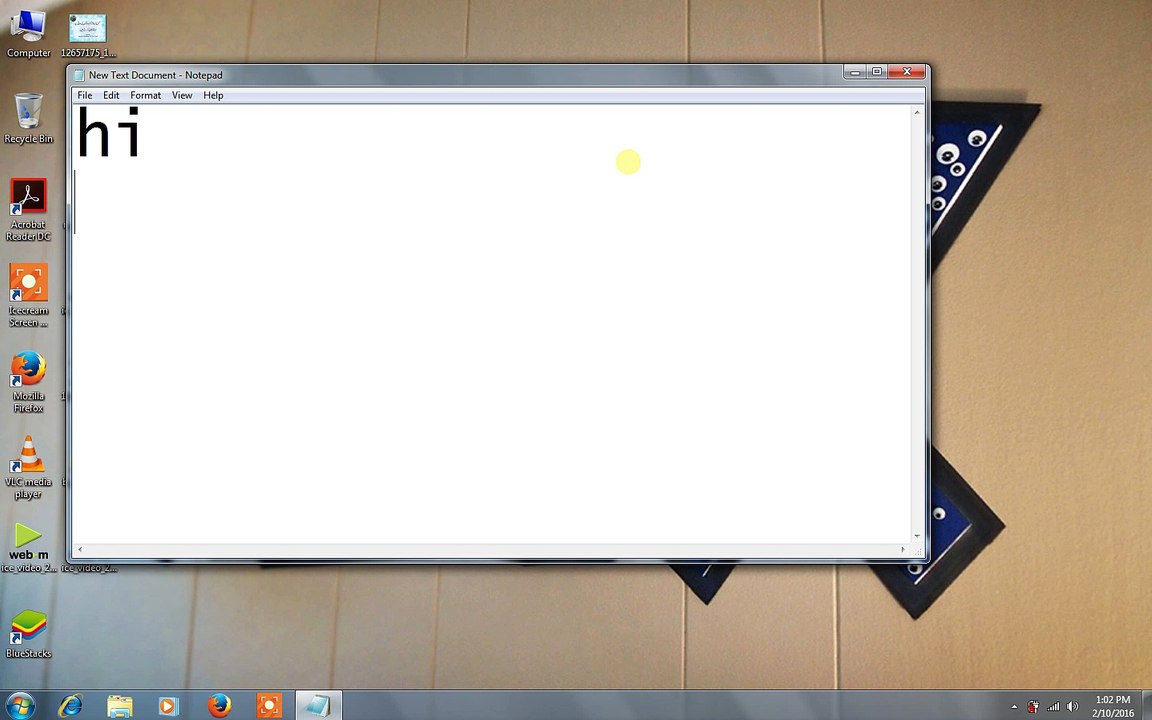The height and width of the screenshot is (720, 1152).
Task: Close the Notepad window
Action: click(907, 72)
